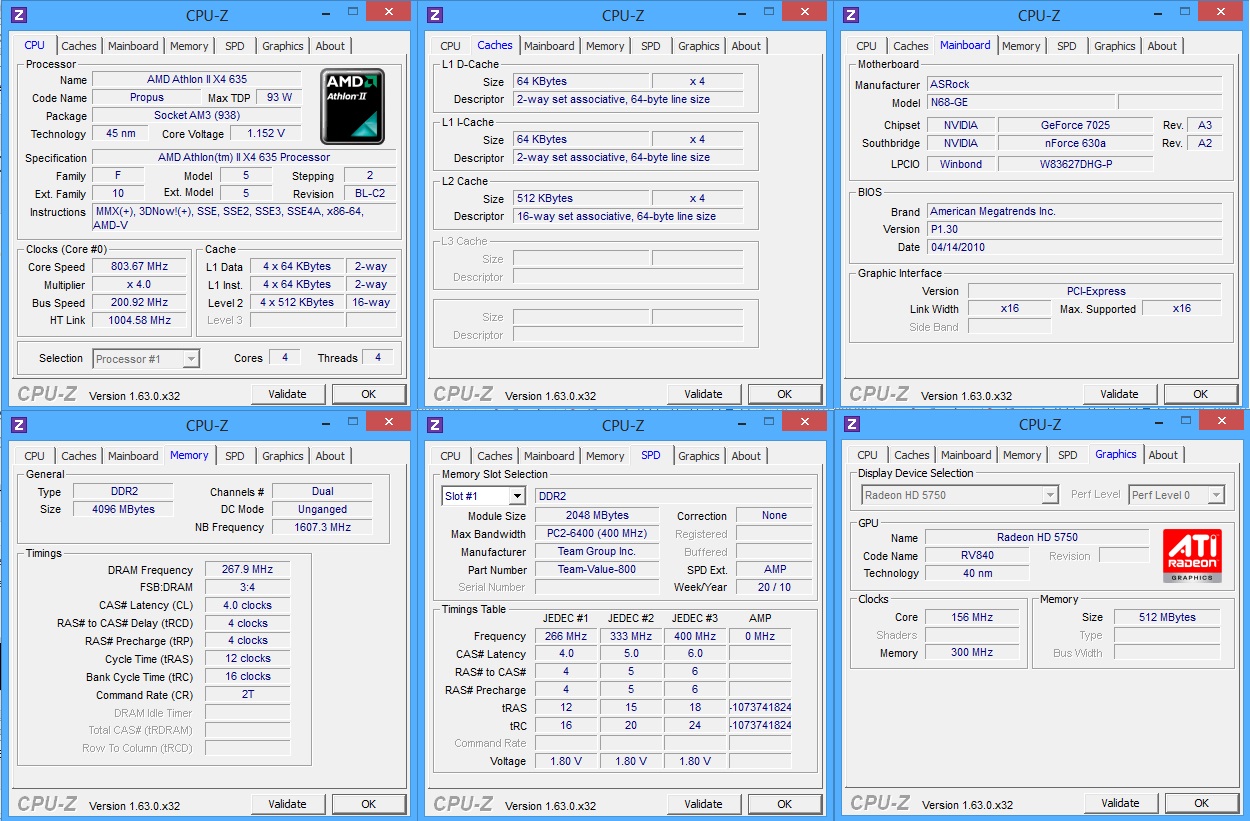Viewport: 1250px width, 821px height.
Task: Click the Specification field AMD Athlon II X4 635 Processor
Action: point(244,158)
